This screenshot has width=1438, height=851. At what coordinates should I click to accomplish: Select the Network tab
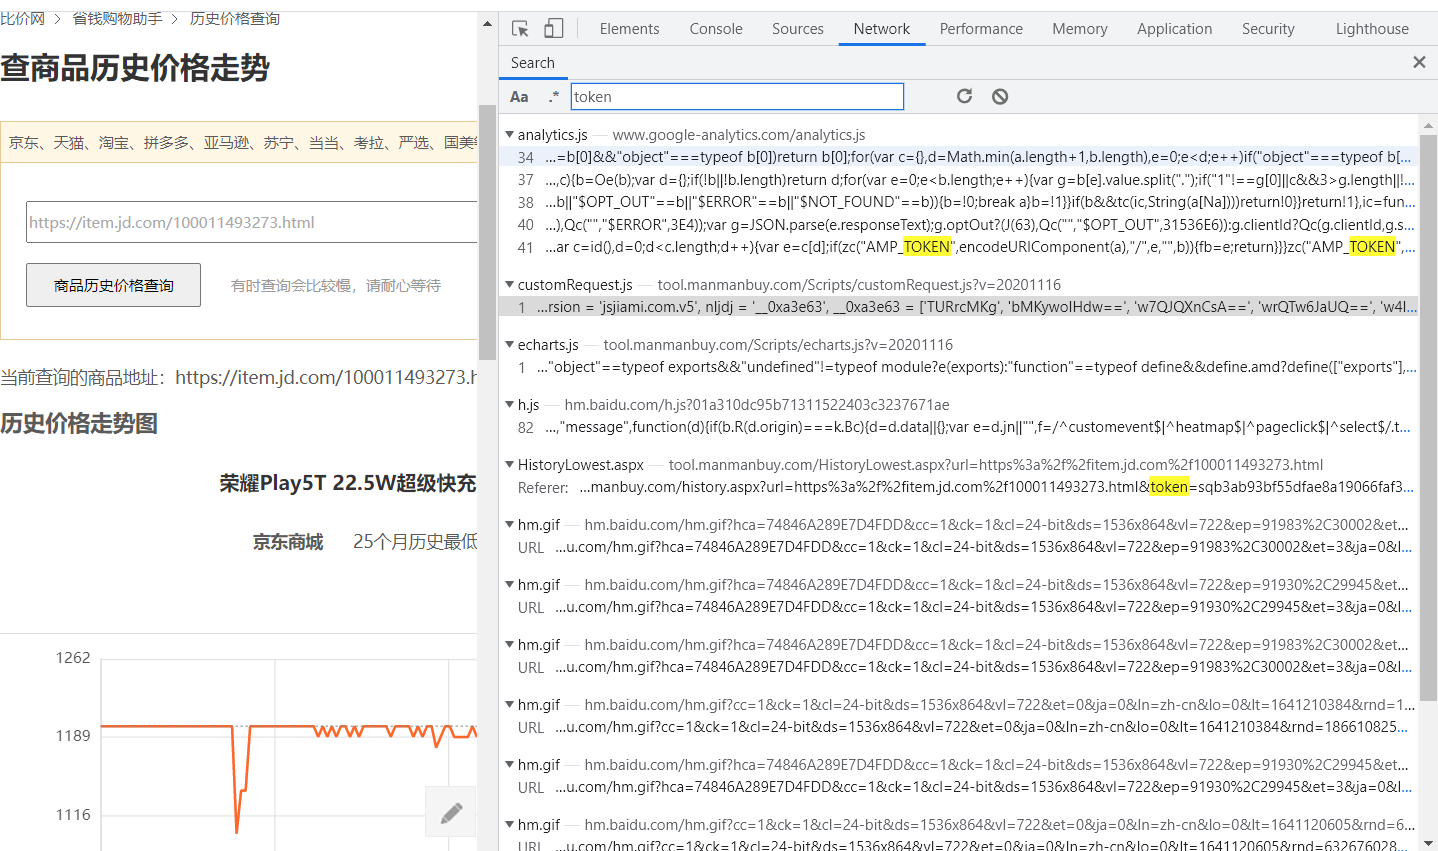[882, 29]
